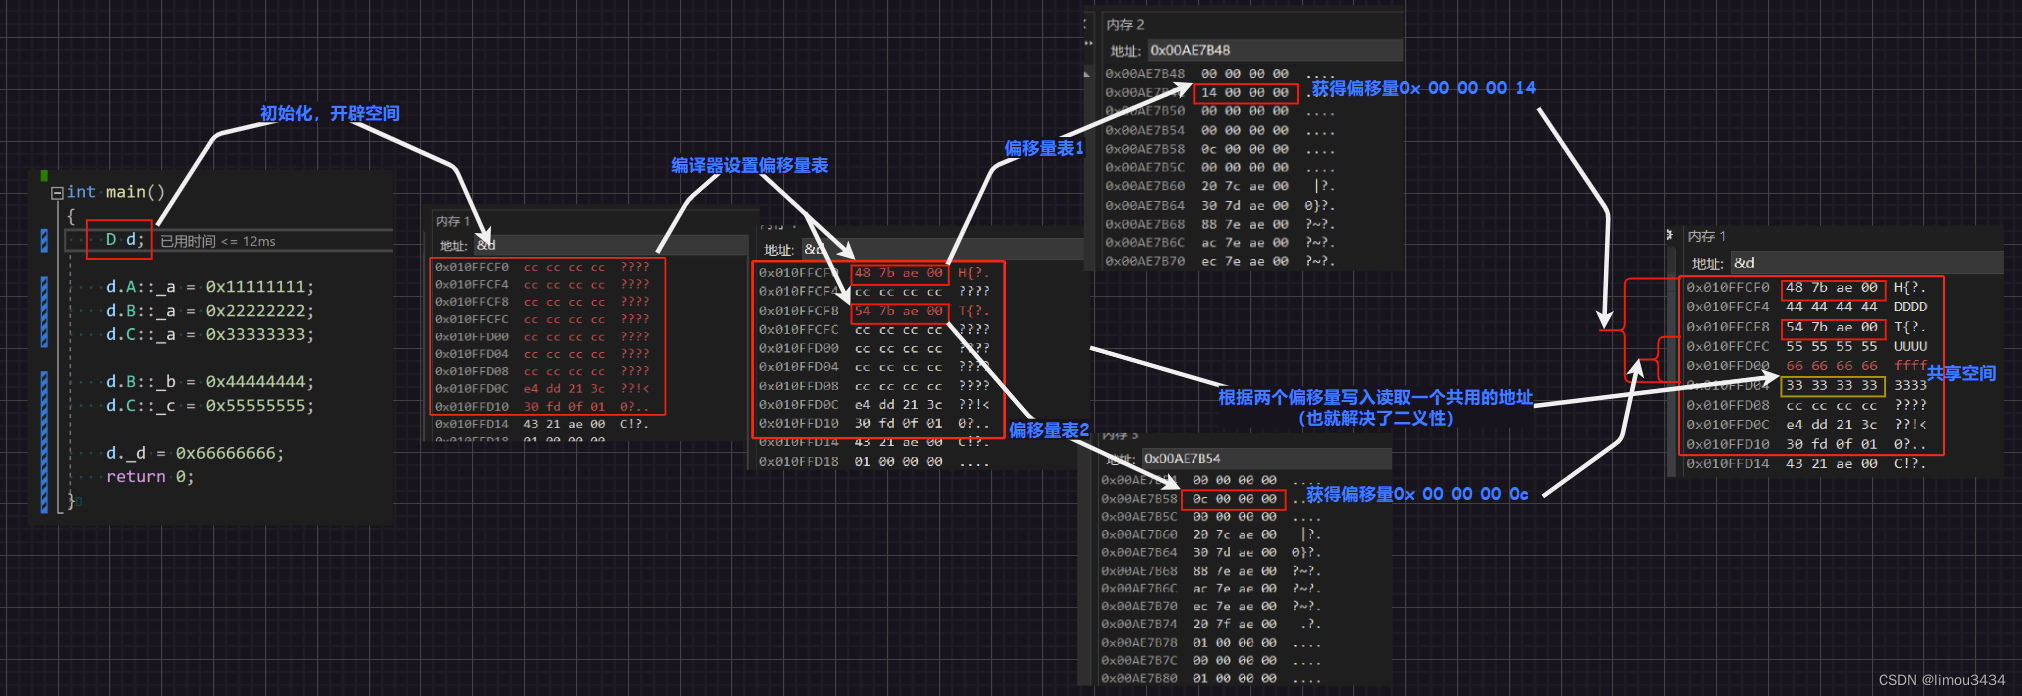The width and height of the screenshot is (2022, 696).
Task: Click the line 'd.C::_a = 0x33333333;'
Action: coord(210,334)
